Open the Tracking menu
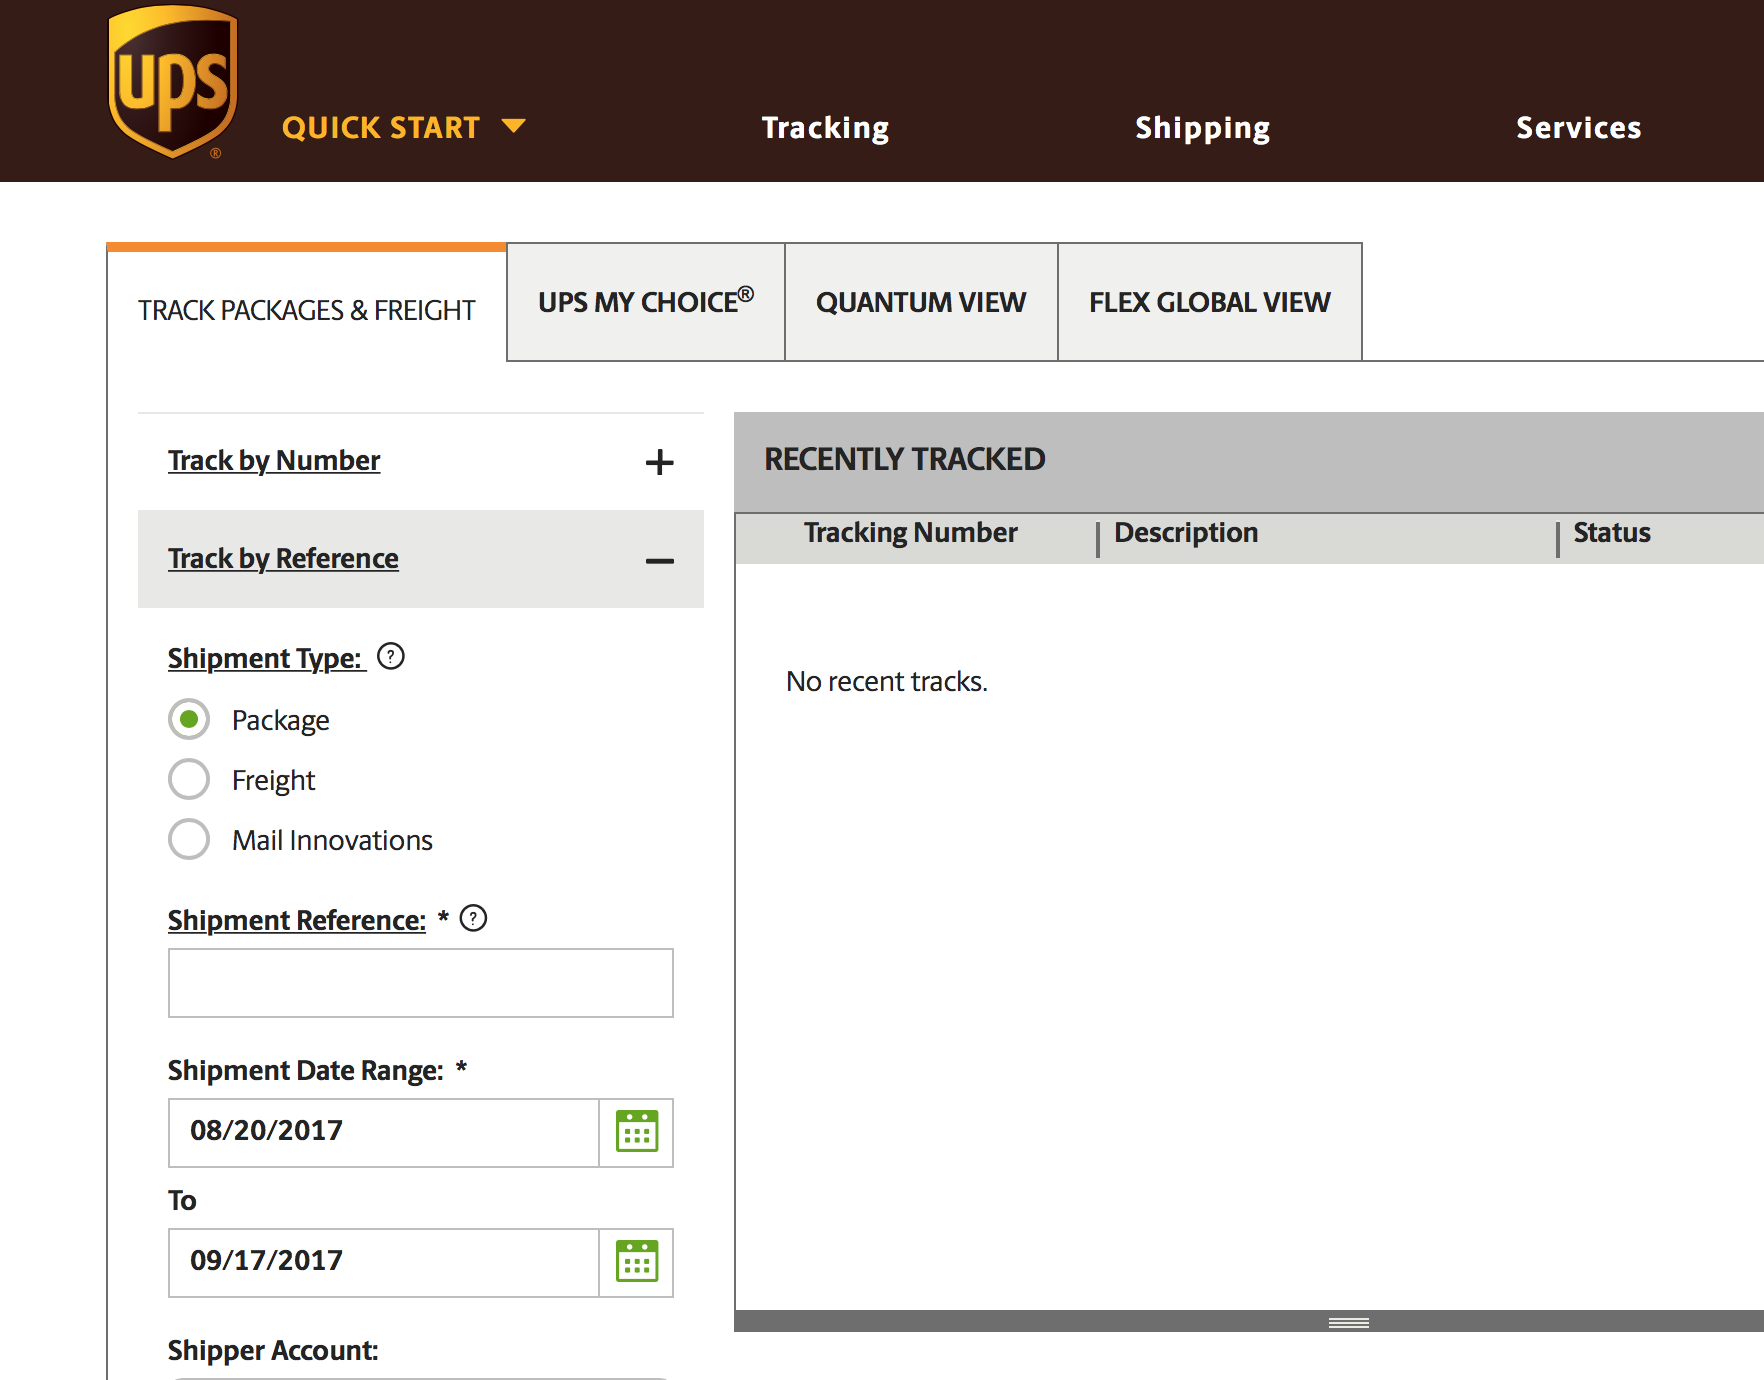This screenshot has width=1764, height=1380. [825, 128]
